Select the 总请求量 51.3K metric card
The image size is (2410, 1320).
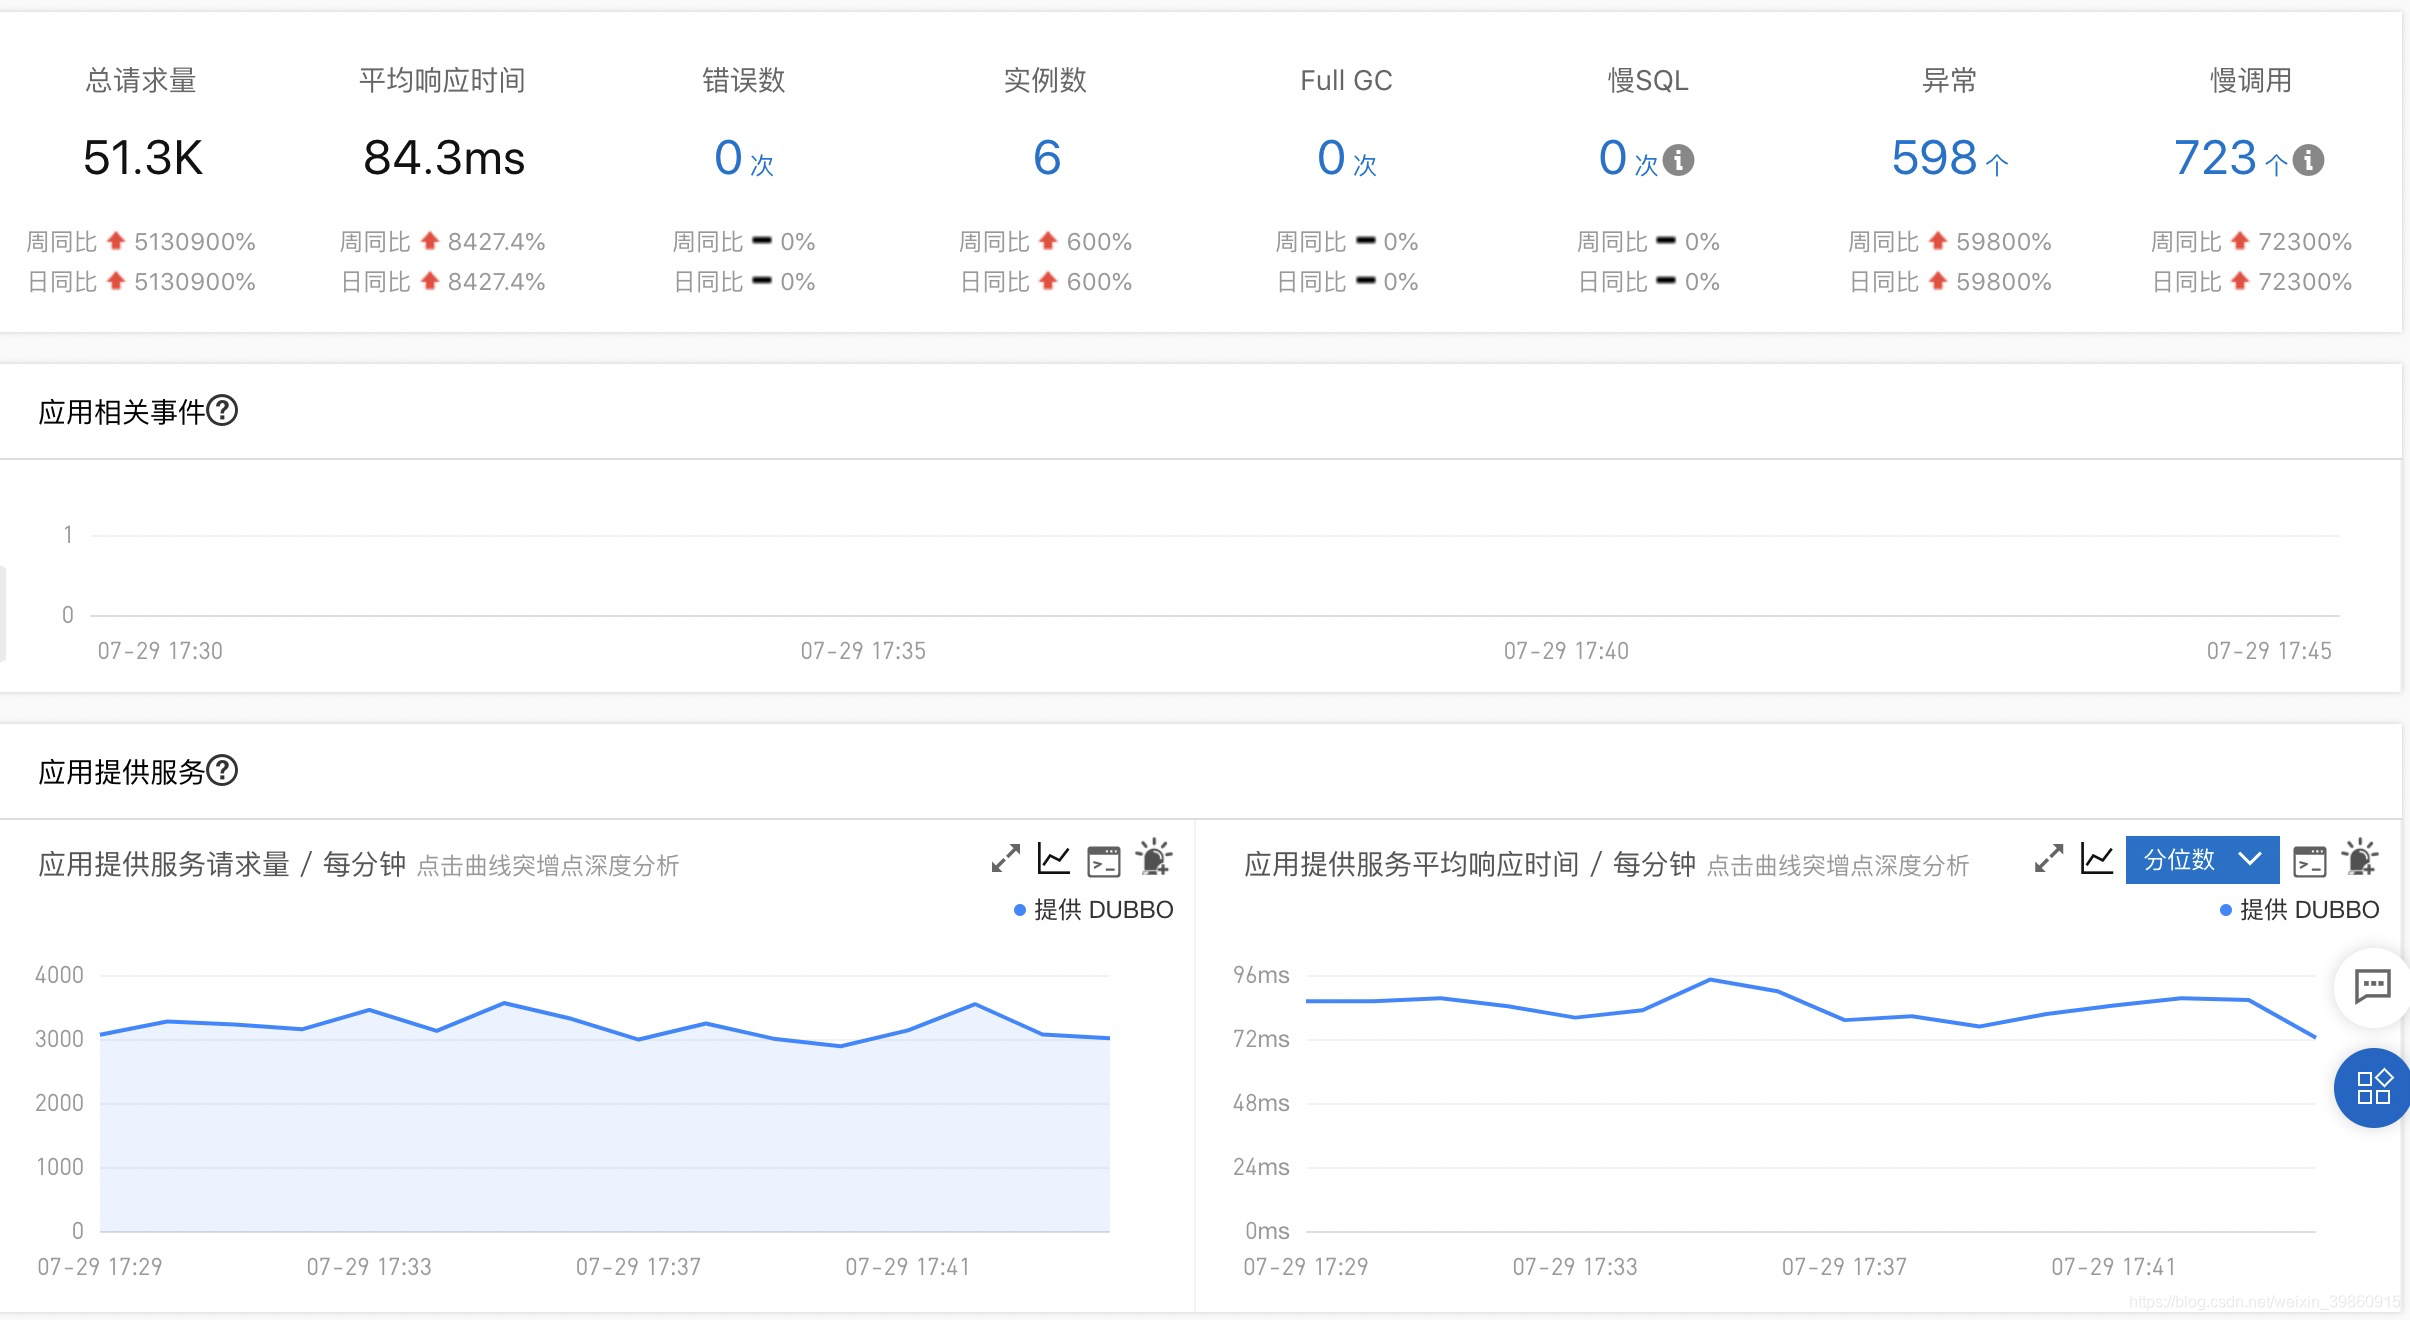143,158
